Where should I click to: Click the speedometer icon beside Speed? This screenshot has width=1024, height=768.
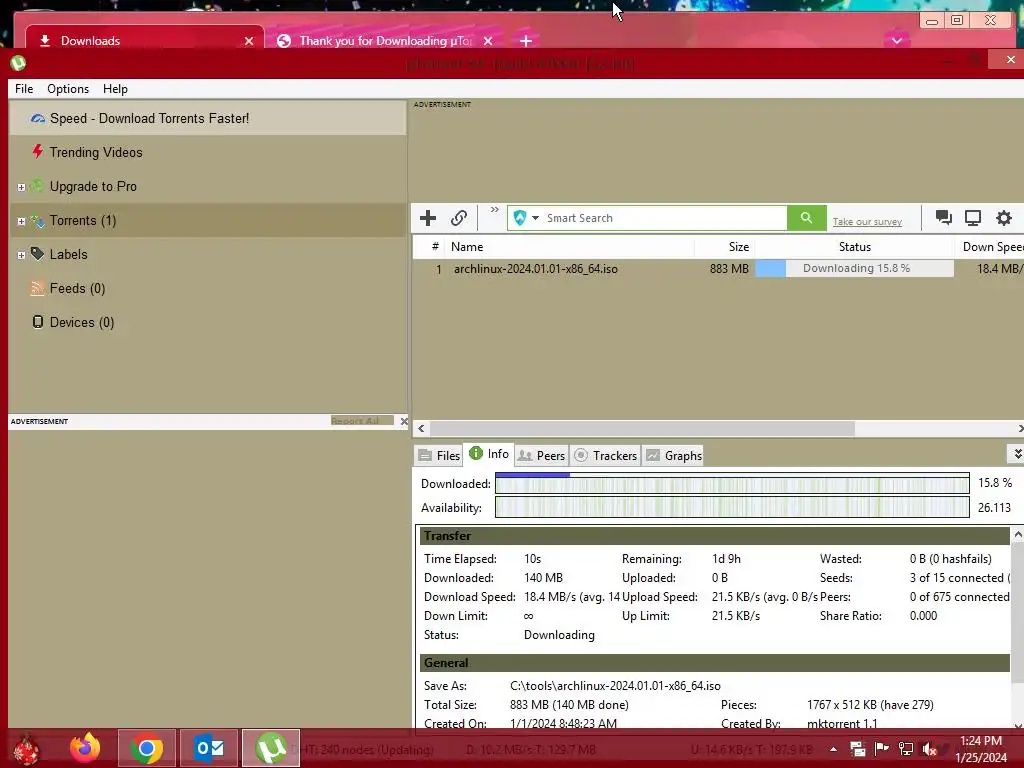pos(38,118)
